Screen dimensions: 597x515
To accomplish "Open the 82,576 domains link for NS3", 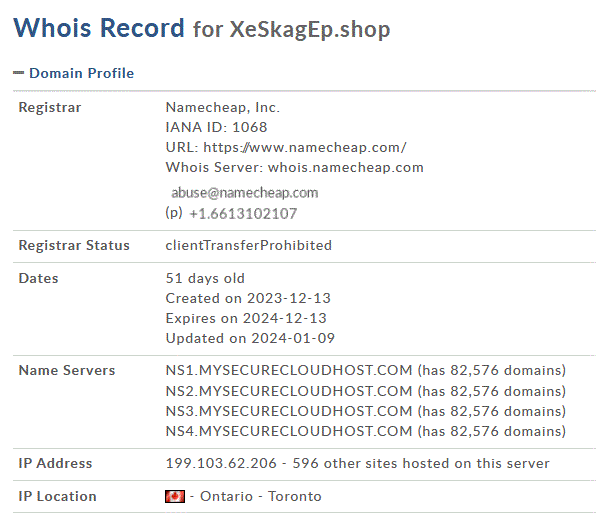I will (492, 411).
